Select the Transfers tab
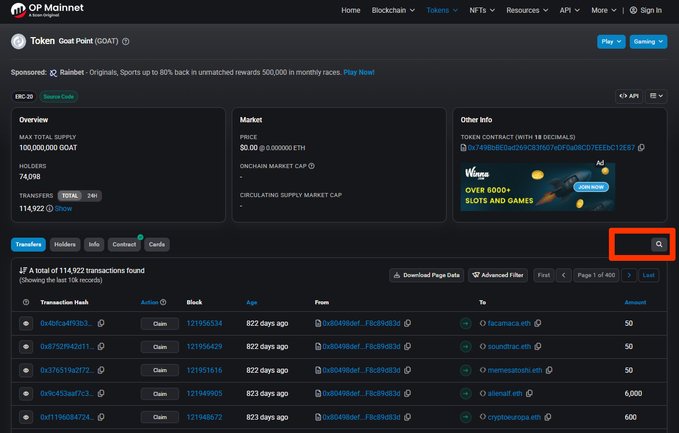This screenshot has width=679, height=433. (x=28, y=244)
